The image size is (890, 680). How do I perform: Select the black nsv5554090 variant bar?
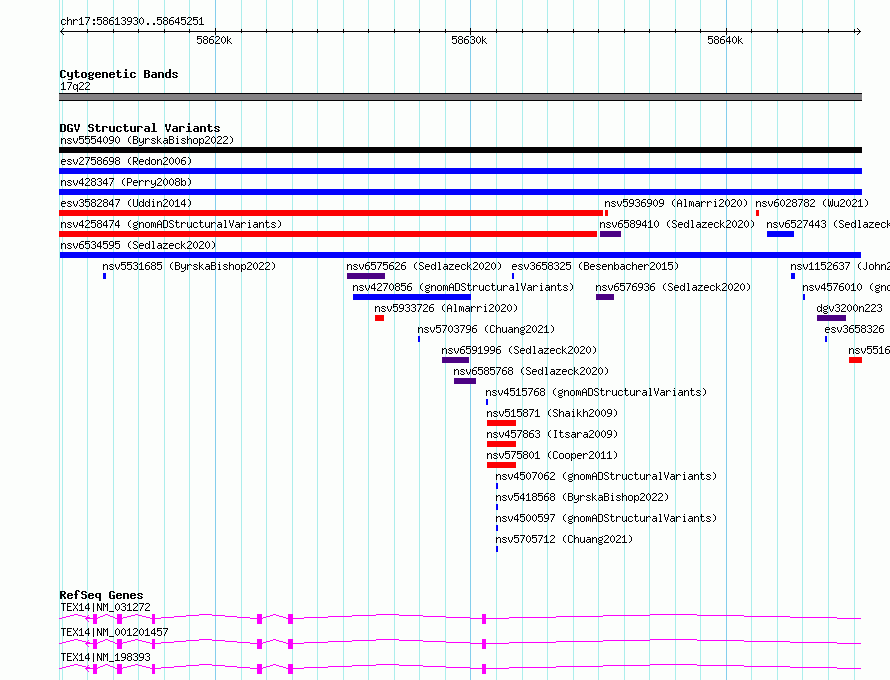click(460, 150)
